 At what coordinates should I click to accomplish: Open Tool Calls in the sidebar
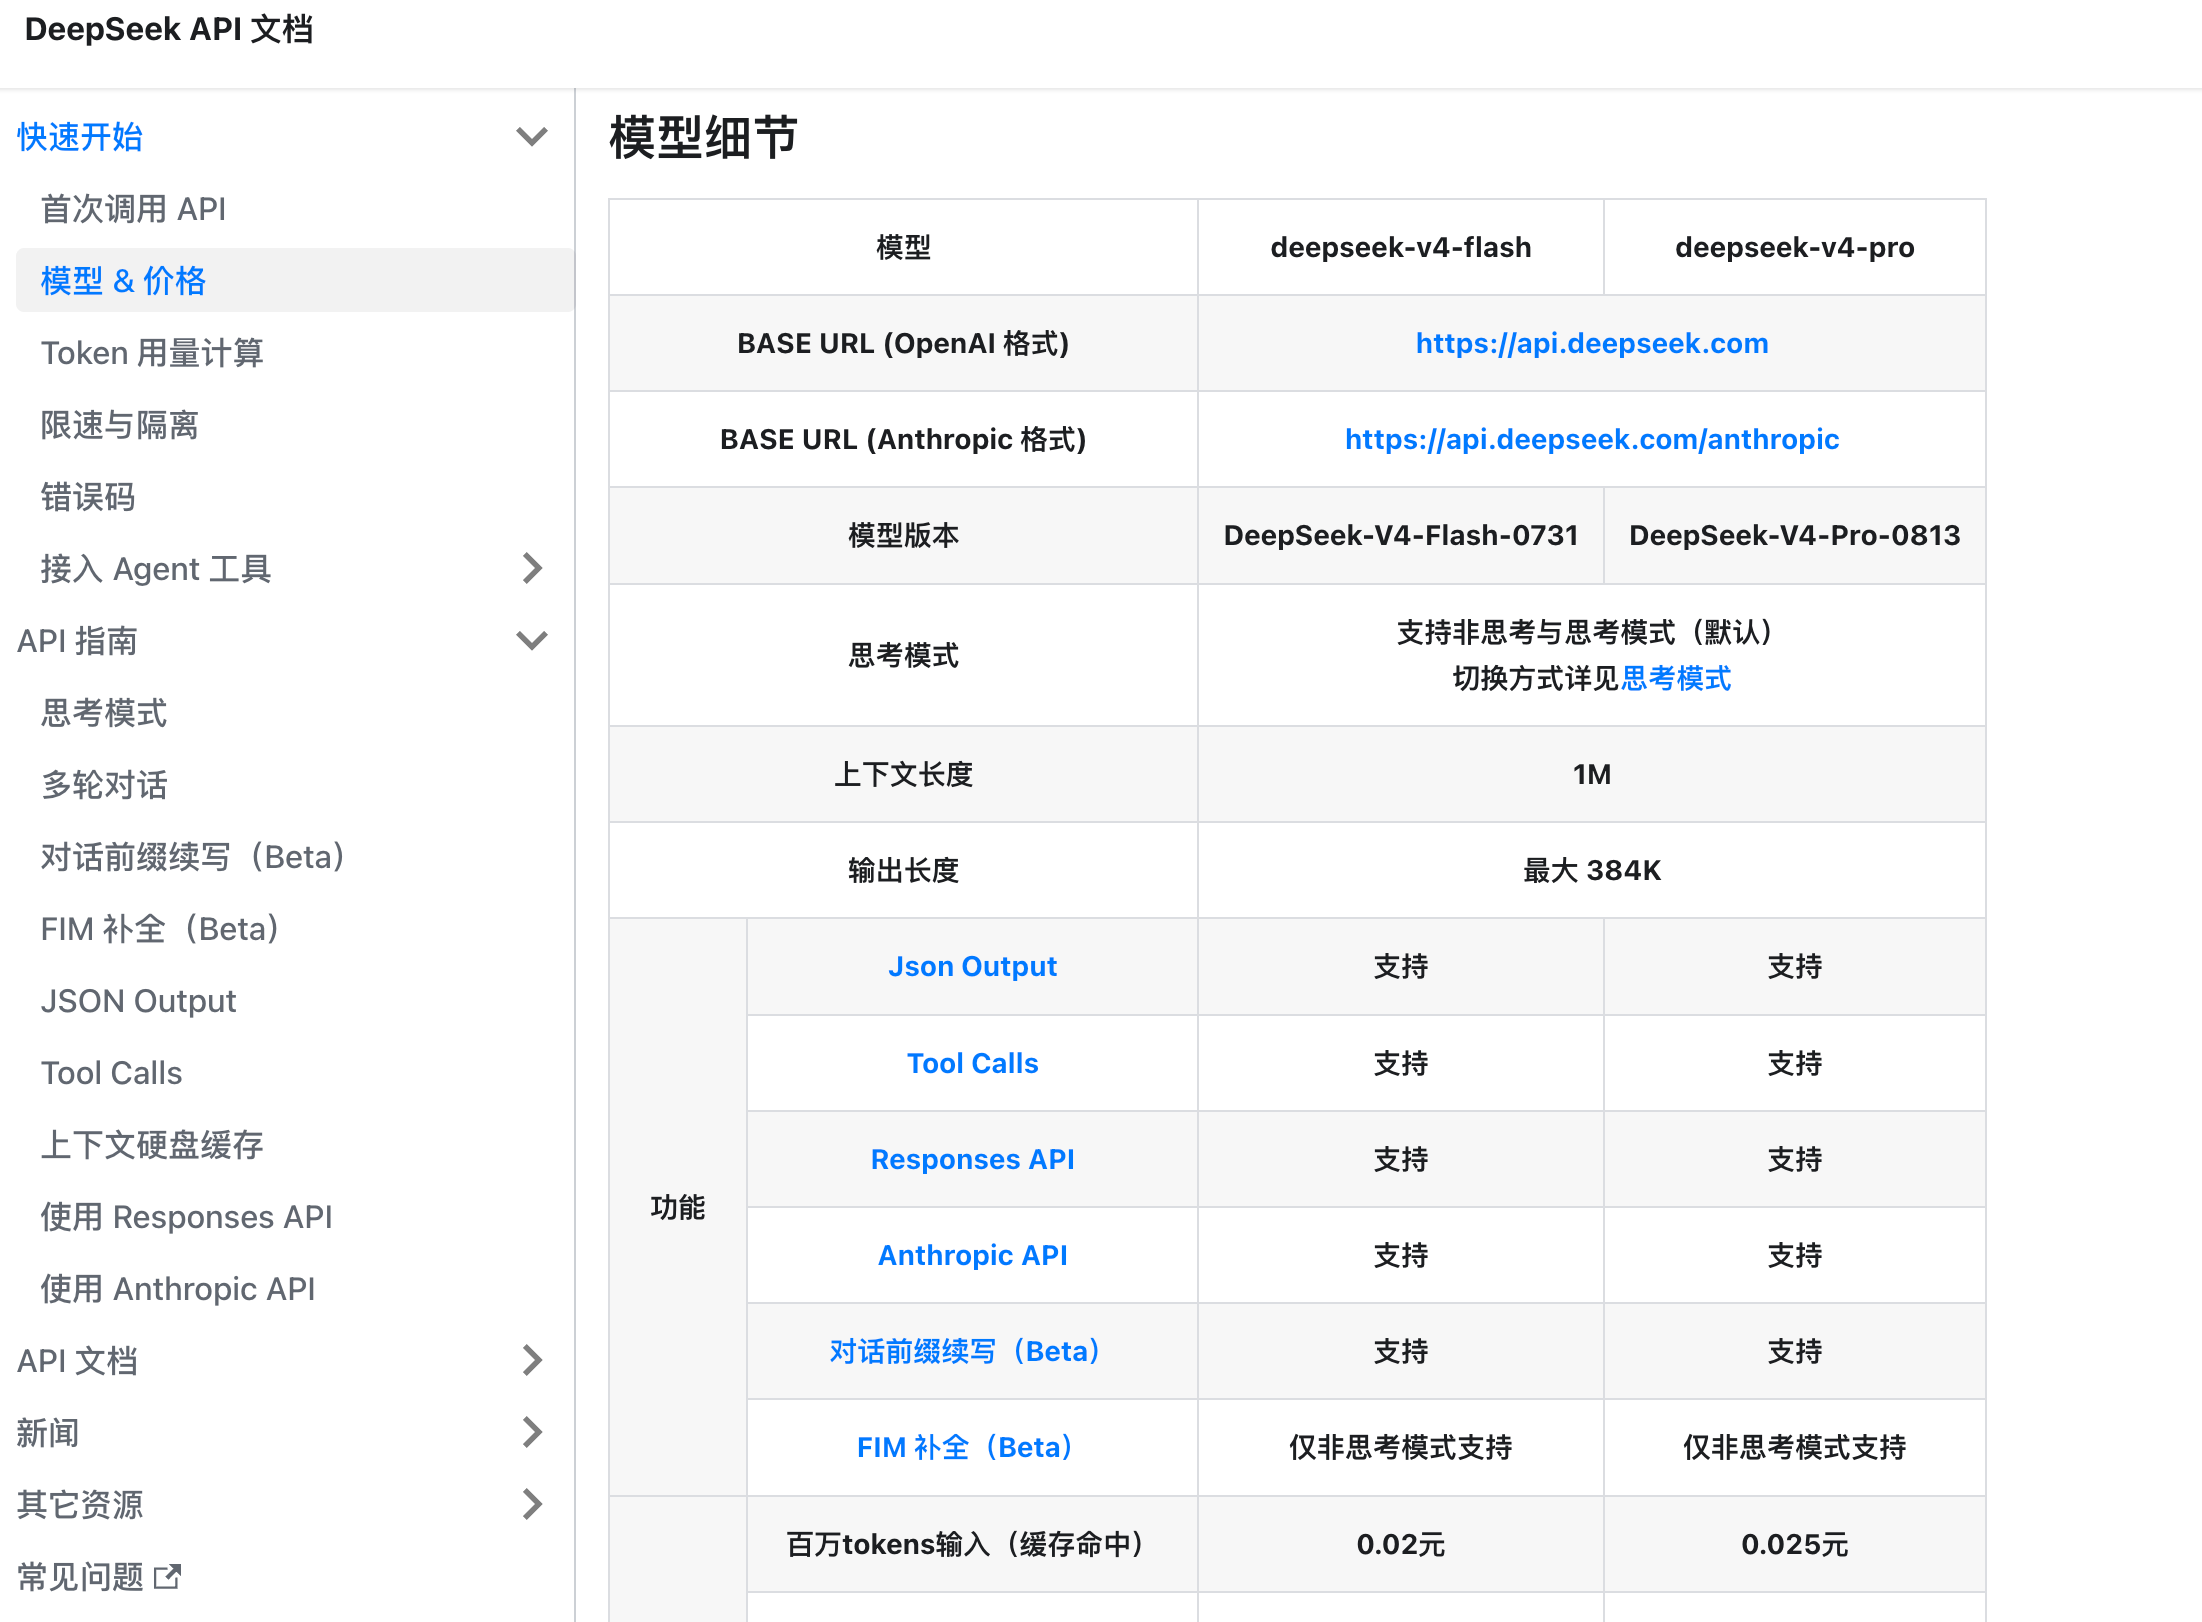(x=111, y=1073)
